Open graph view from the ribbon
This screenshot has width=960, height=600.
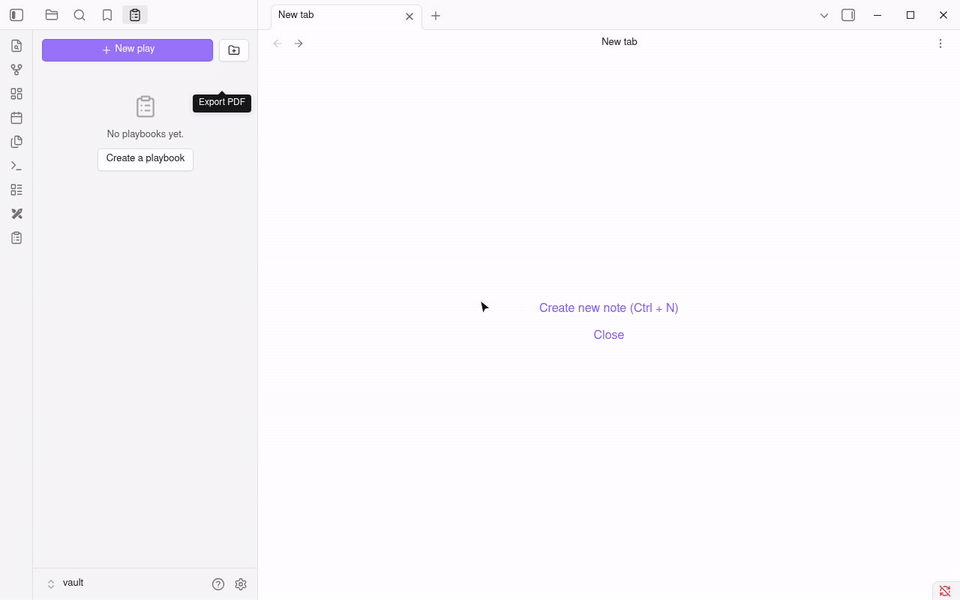17,70
